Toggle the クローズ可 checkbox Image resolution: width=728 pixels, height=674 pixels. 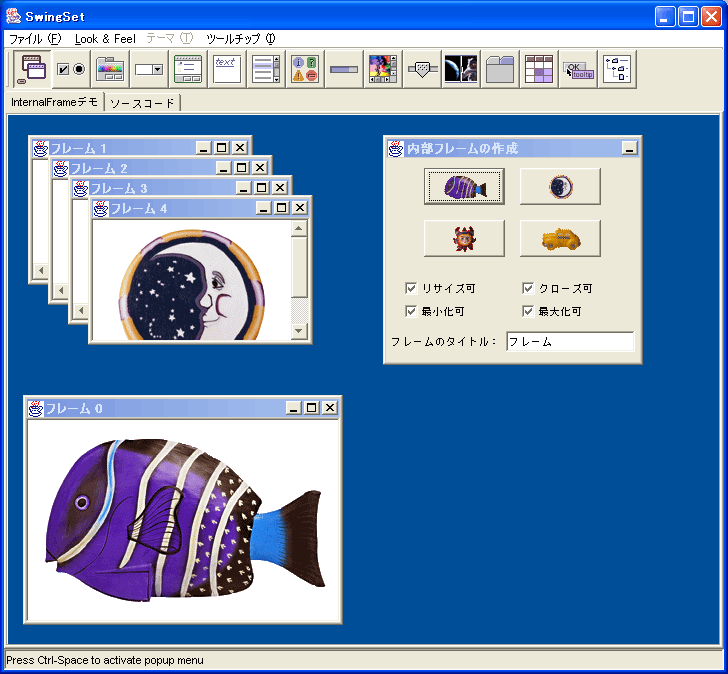click(x=528, y=288)
